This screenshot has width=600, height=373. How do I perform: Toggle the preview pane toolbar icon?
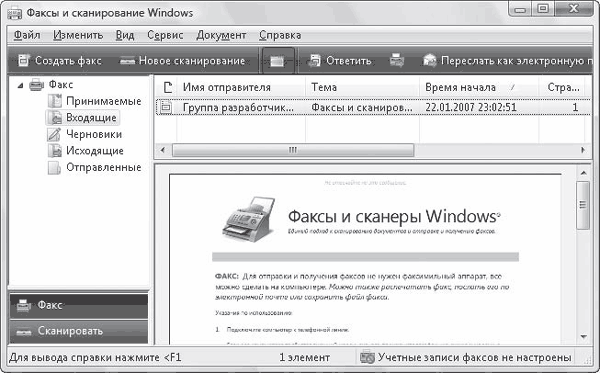pyautogui.click(x=278, y=61)
